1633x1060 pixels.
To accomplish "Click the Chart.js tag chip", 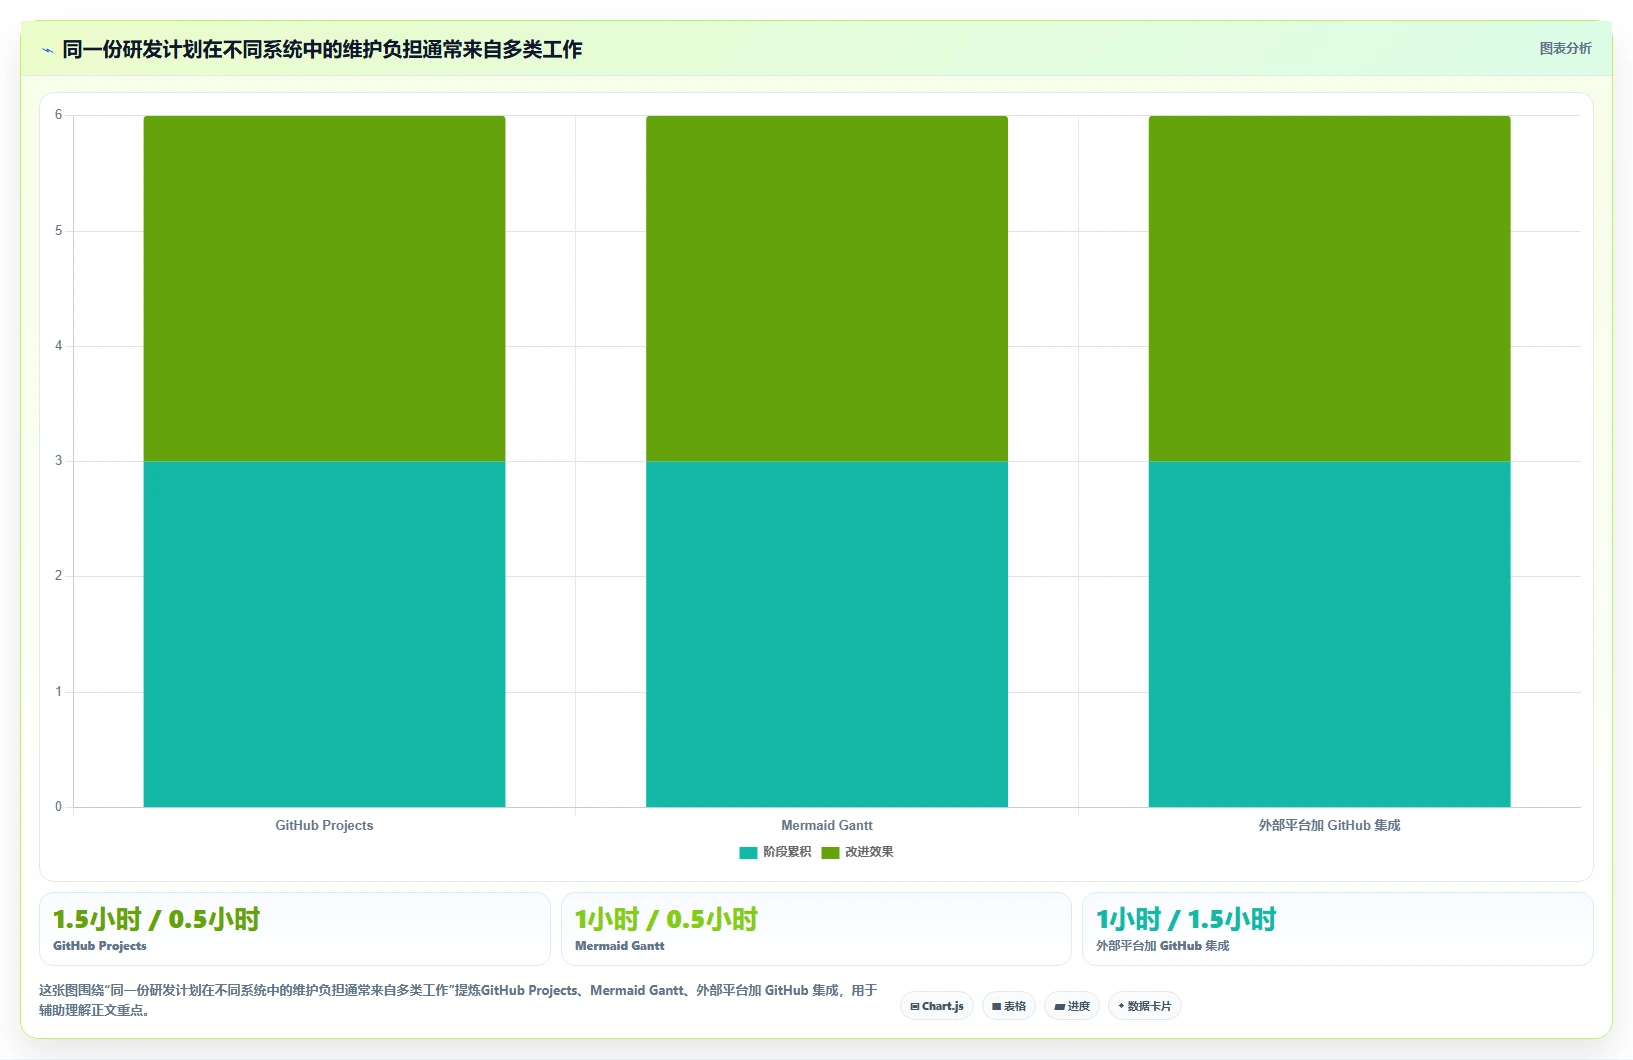I will [x=937, y=1006].
